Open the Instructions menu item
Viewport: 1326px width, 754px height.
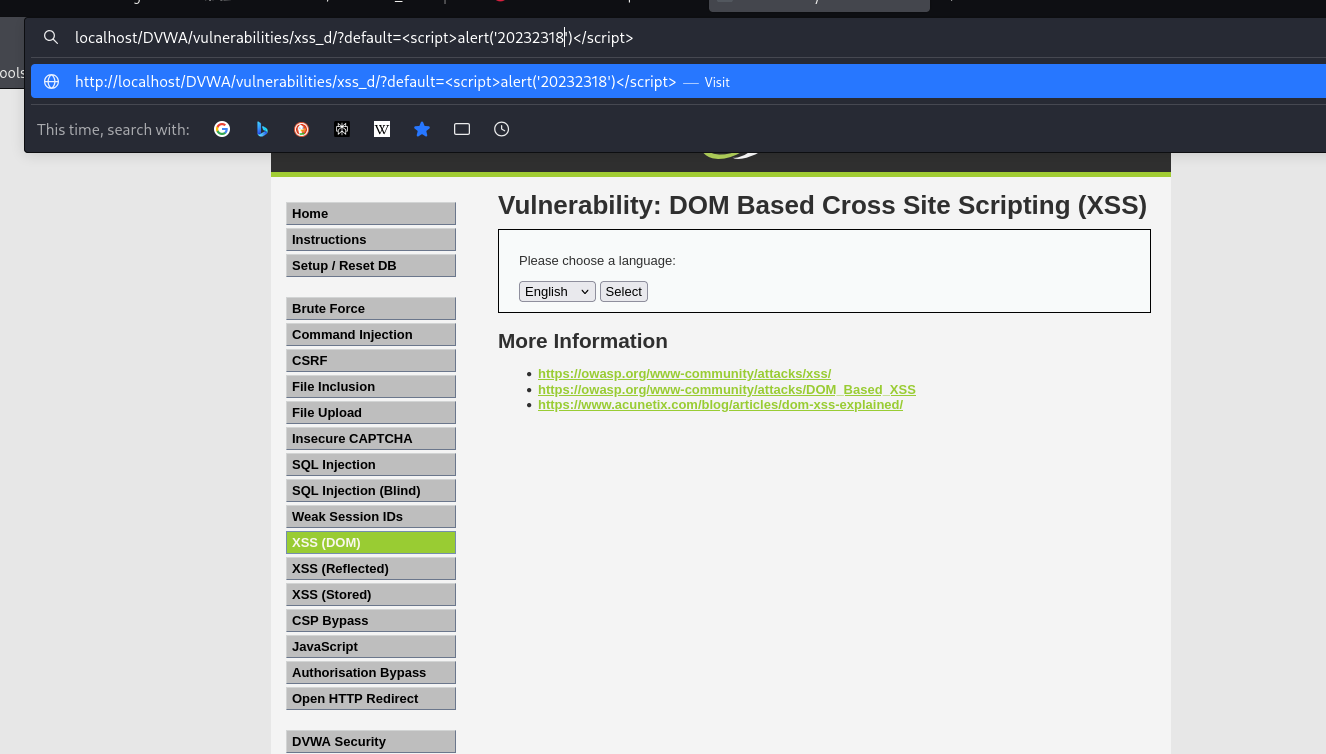point(371,240)
